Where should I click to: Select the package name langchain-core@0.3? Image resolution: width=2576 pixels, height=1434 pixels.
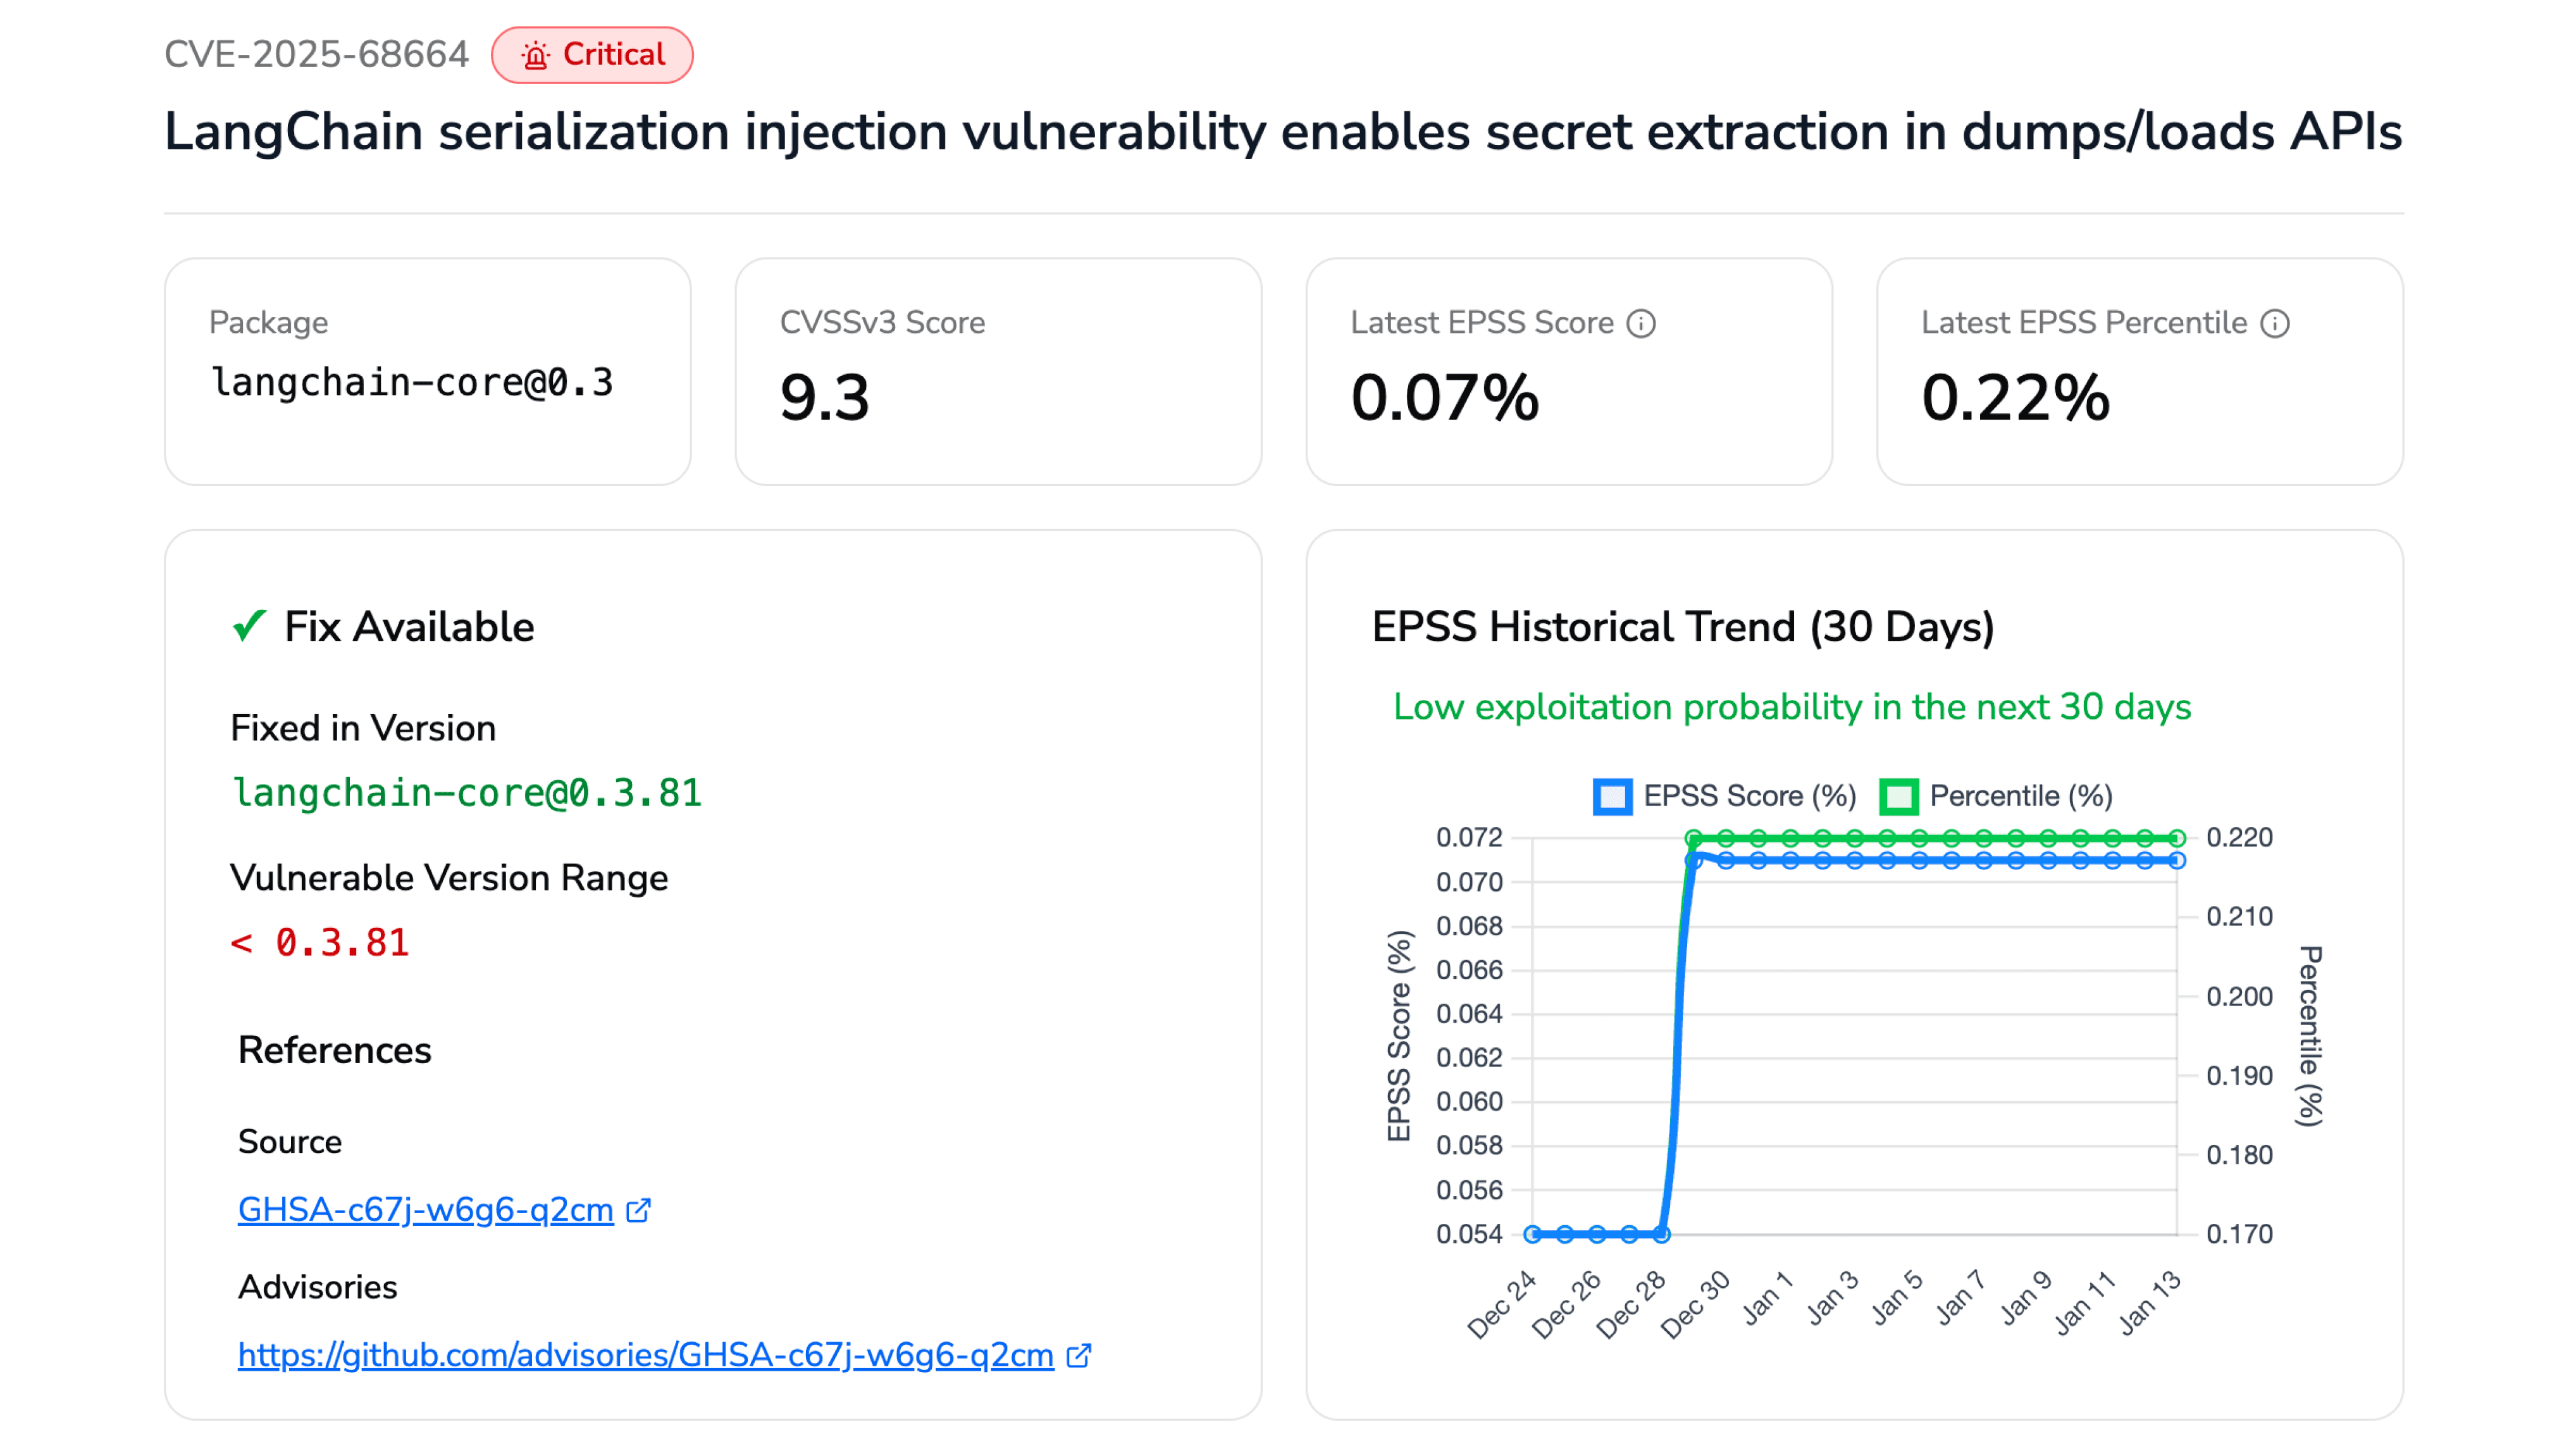[x=413, y=383]
